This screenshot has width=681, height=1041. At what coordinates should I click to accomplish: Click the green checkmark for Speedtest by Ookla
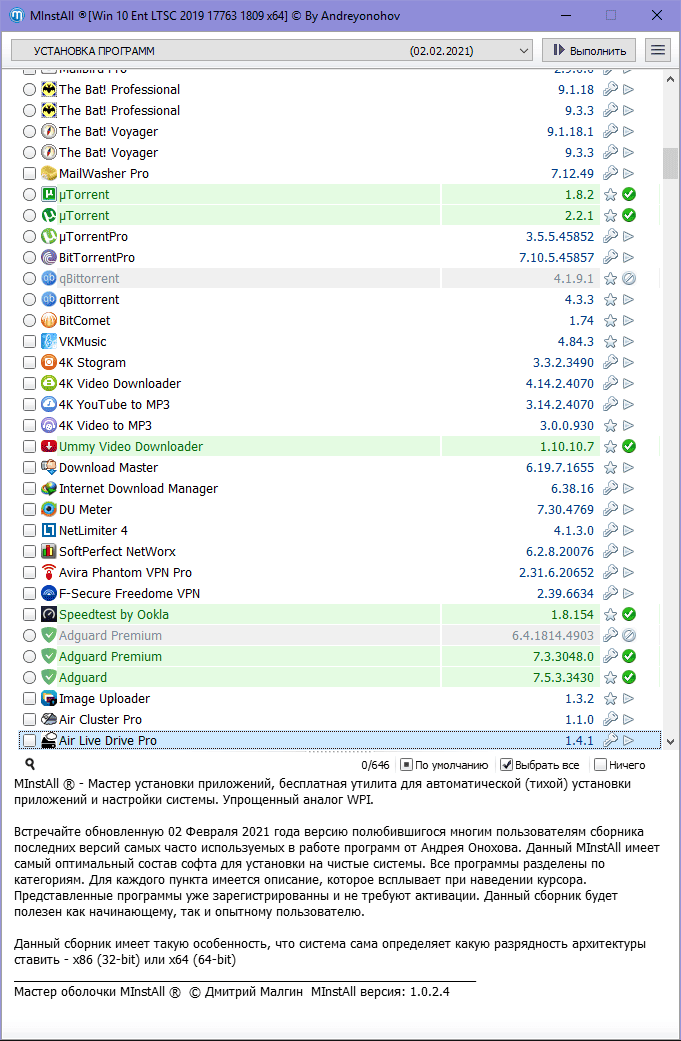(x=629, y=615)
